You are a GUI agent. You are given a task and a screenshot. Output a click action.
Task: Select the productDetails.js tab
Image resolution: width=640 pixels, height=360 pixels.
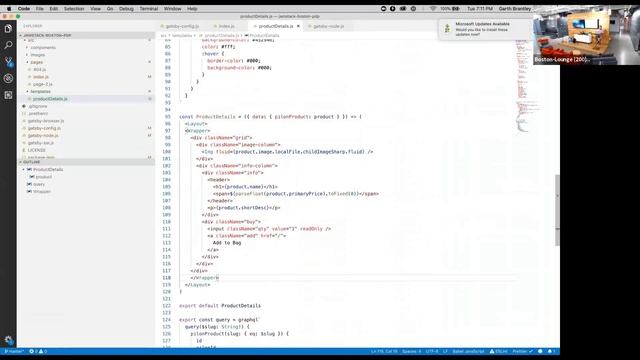[276, 26]
